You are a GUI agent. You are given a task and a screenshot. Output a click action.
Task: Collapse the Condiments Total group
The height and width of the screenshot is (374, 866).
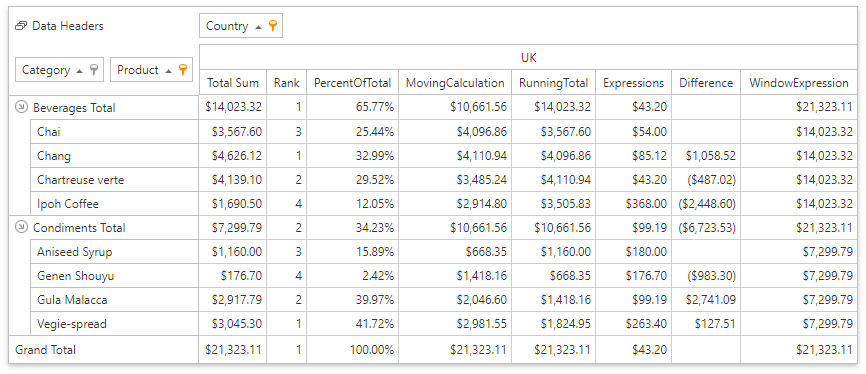coord(21,227)
